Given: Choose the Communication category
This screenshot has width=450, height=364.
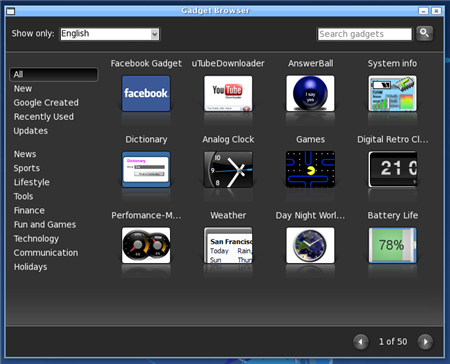Looking at the screenshot, I should 46,253.
